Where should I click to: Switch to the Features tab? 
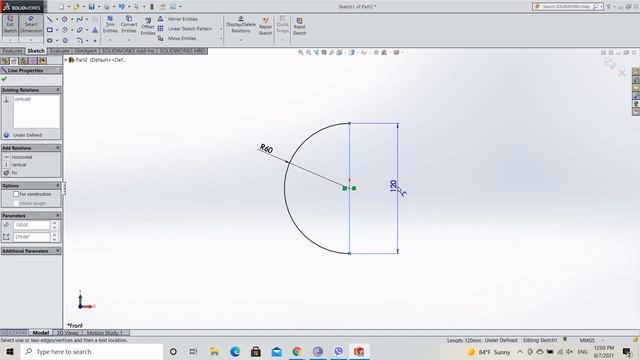coord(12,51)
